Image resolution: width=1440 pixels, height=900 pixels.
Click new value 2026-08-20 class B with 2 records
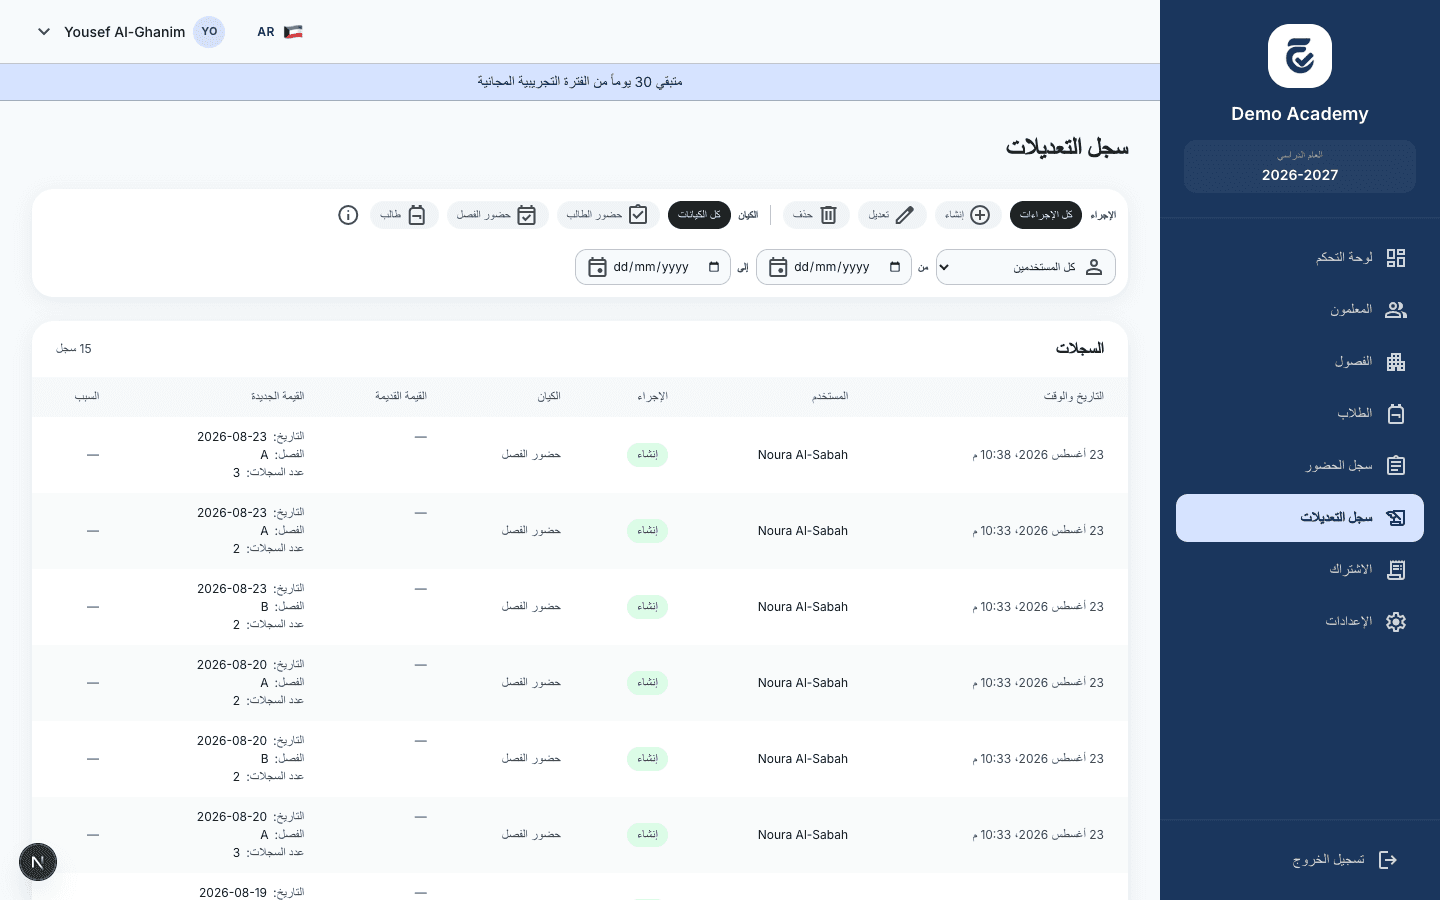[250, 759]
